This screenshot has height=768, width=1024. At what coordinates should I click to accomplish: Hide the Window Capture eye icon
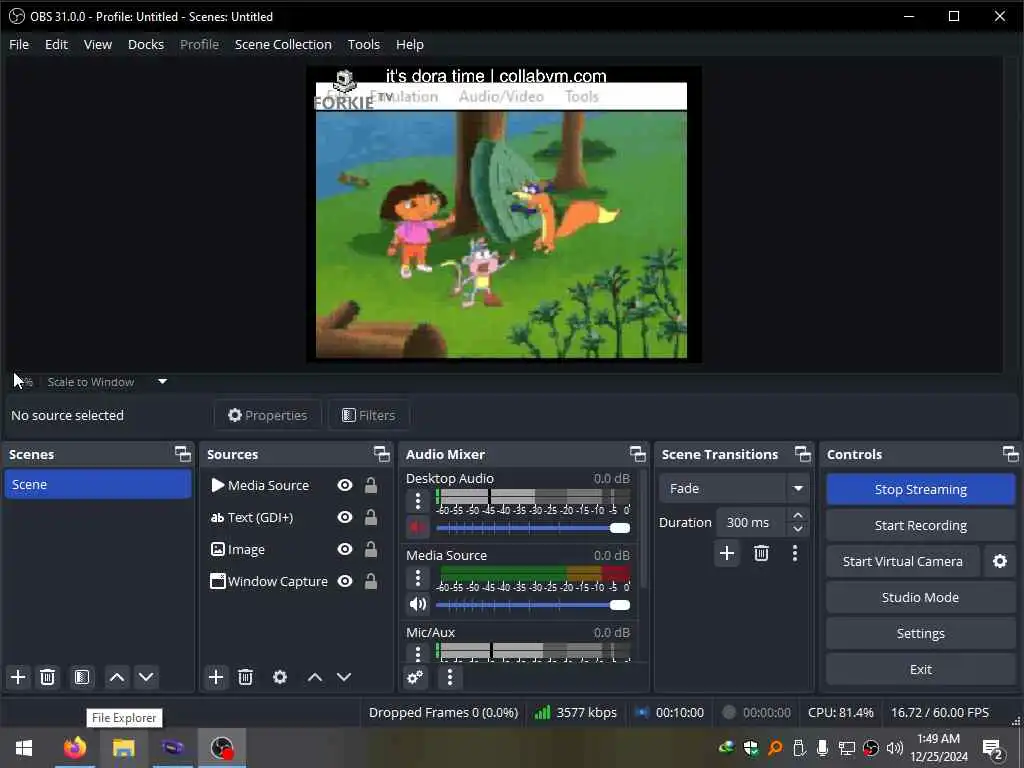point(345,581)
